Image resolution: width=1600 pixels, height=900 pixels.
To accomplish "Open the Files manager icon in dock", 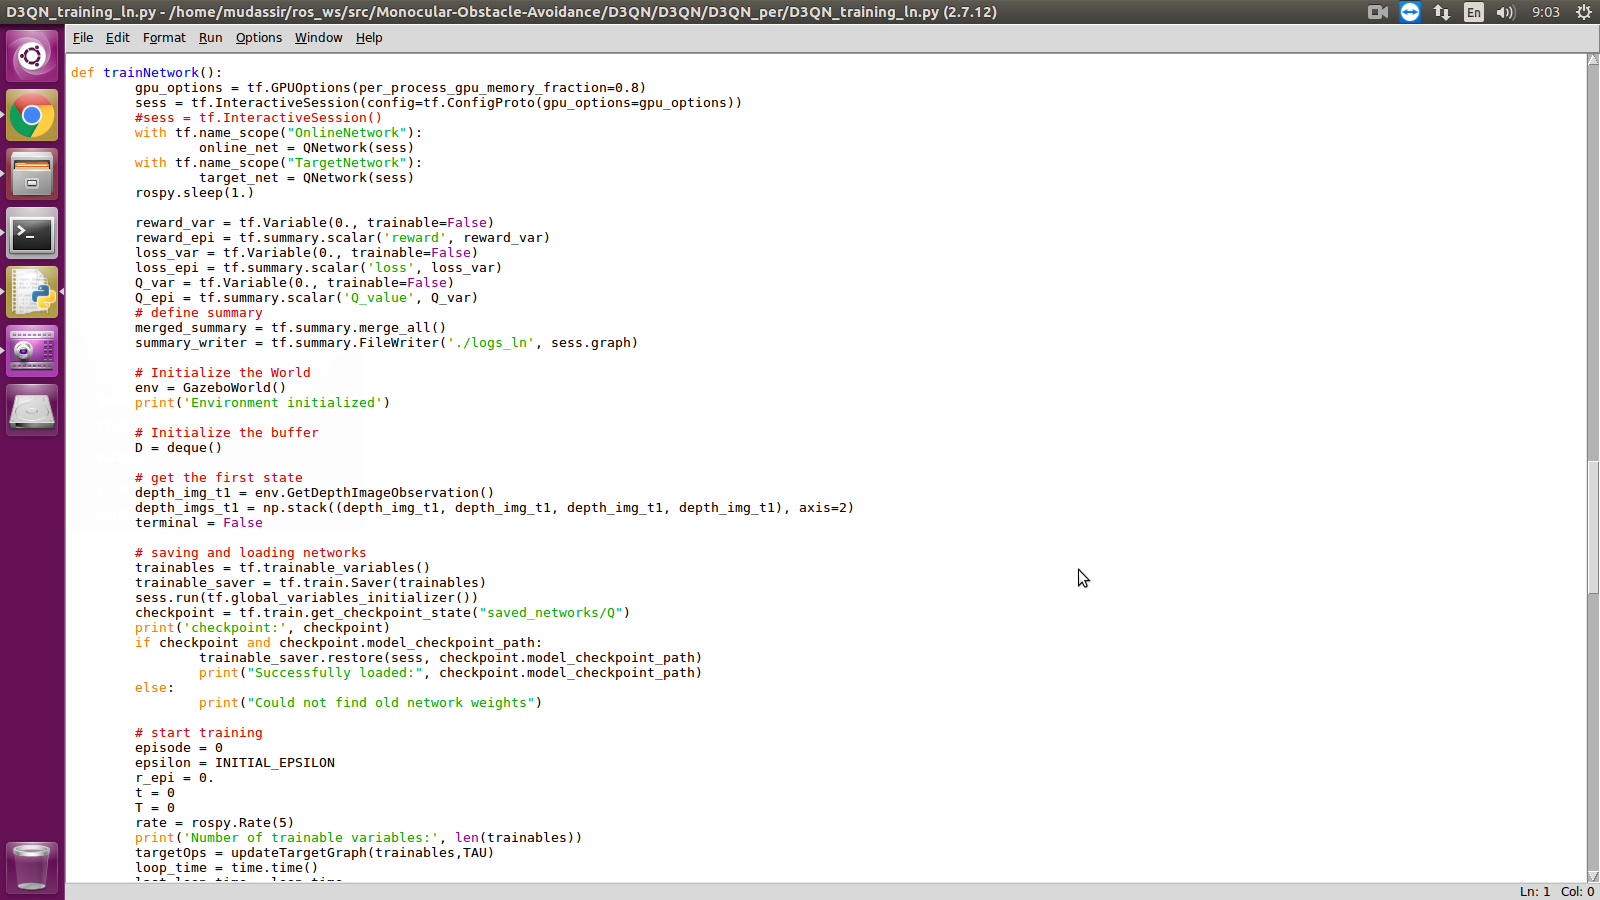I will pos(32,175).
